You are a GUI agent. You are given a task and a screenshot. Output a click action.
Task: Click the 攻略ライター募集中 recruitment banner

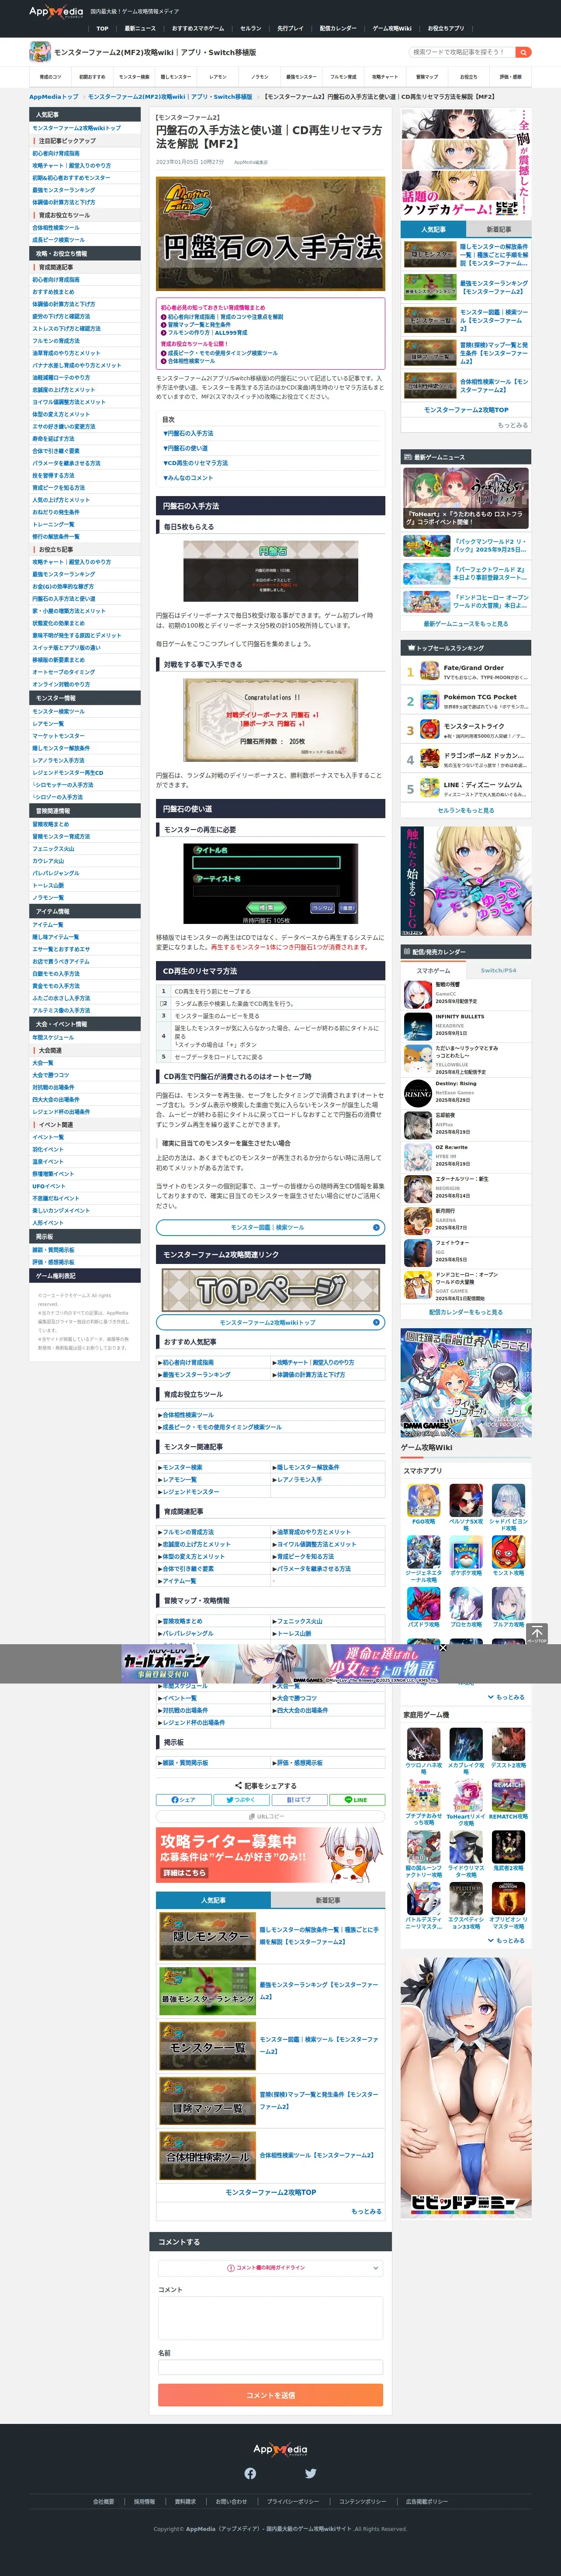tap(270, 1855)
